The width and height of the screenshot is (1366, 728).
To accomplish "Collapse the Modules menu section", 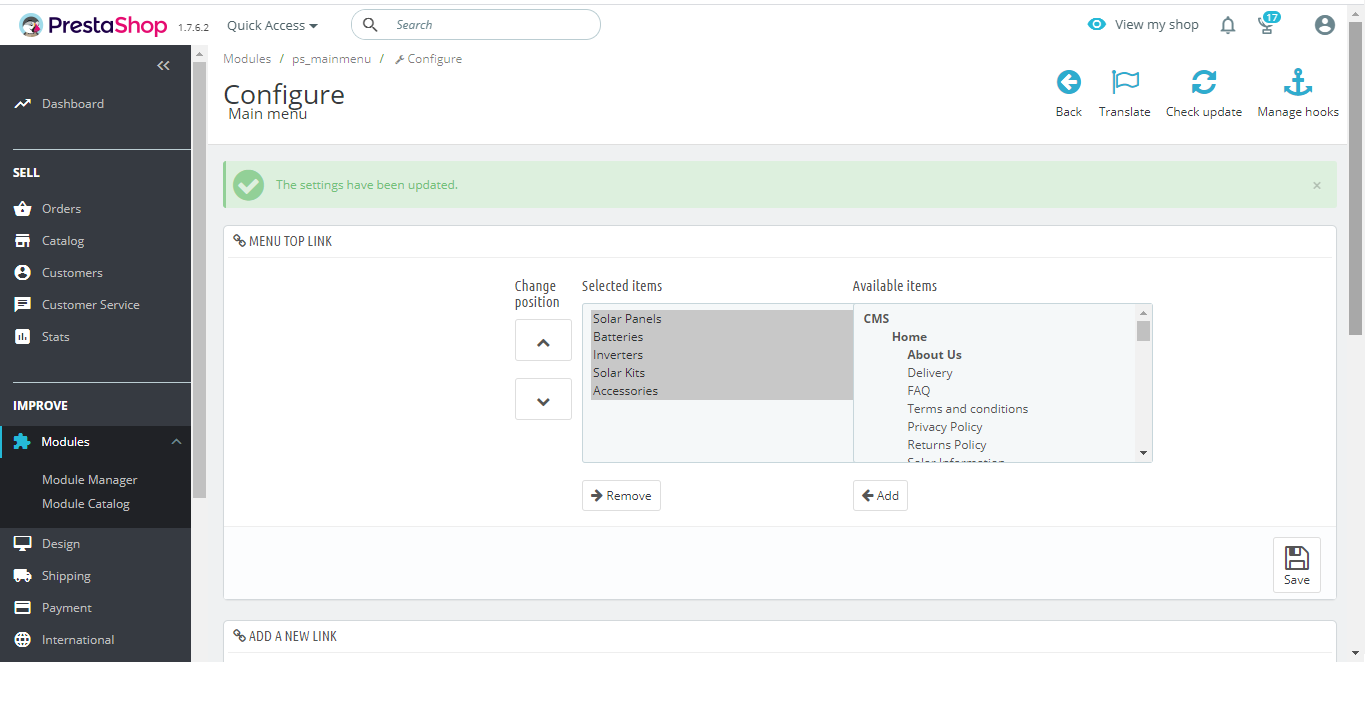I will pos(177,442).
